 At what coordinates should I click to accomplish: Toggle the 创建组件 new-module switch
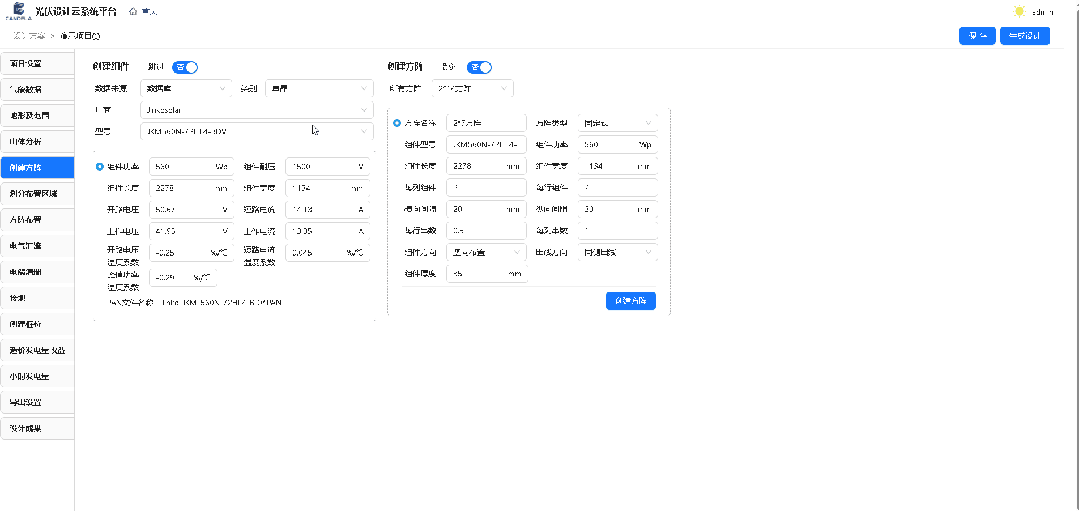point(185,67)
